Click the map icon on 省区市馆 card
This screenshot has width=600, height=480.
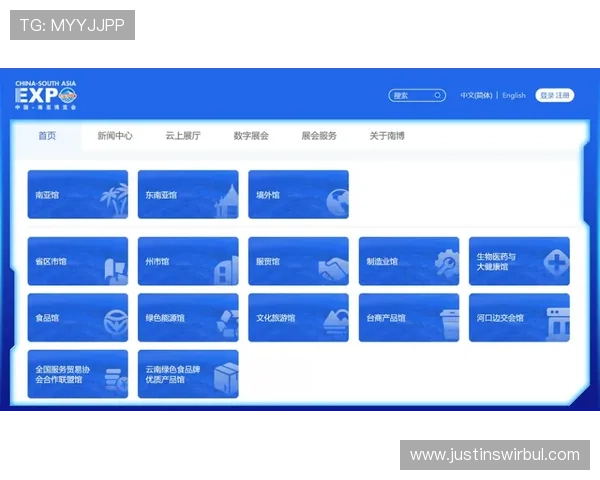(116, 271)
